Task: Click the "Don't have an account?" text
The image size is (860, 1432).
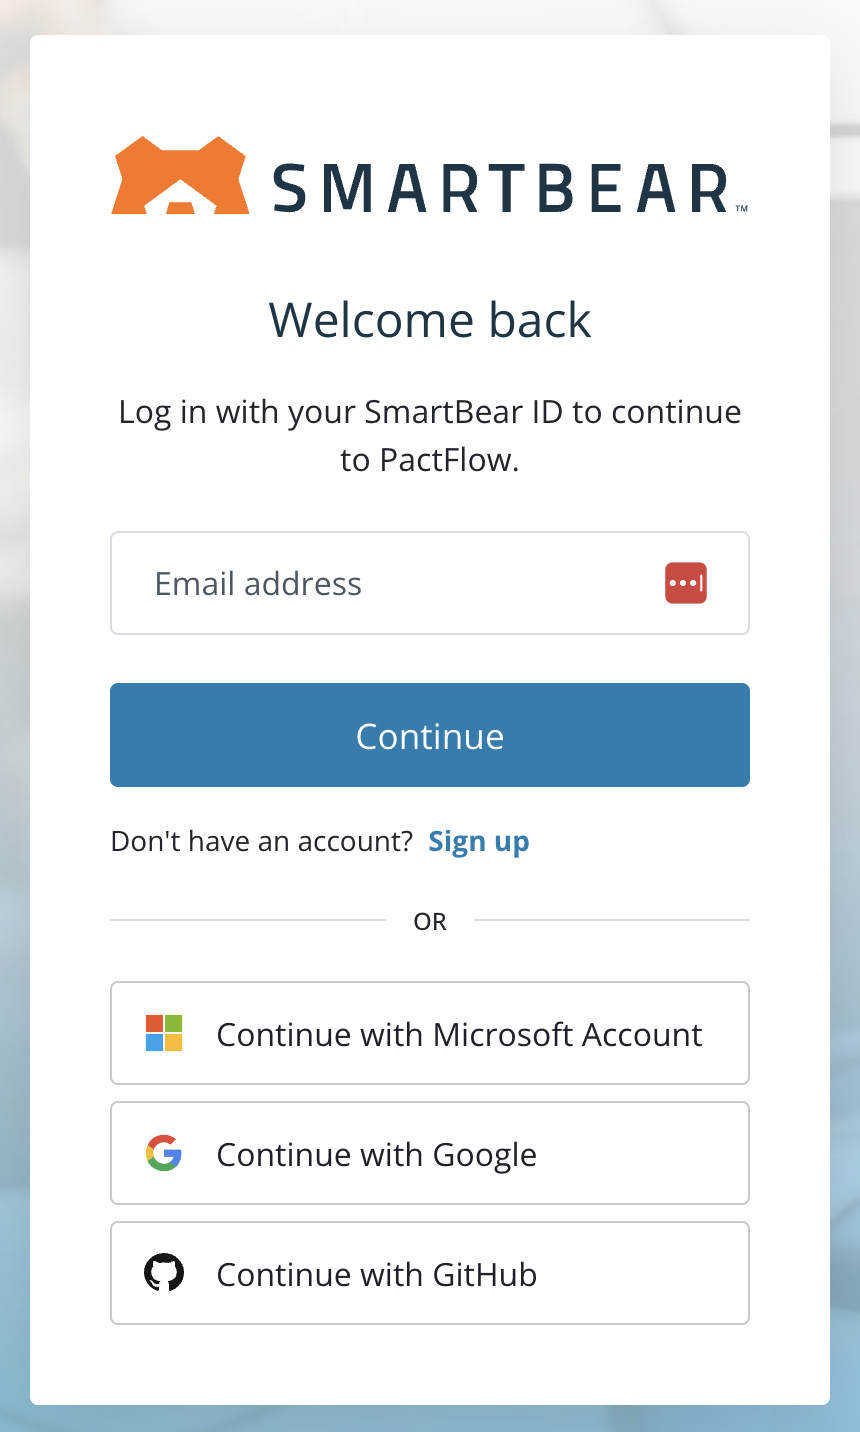Action: point(262,842)
